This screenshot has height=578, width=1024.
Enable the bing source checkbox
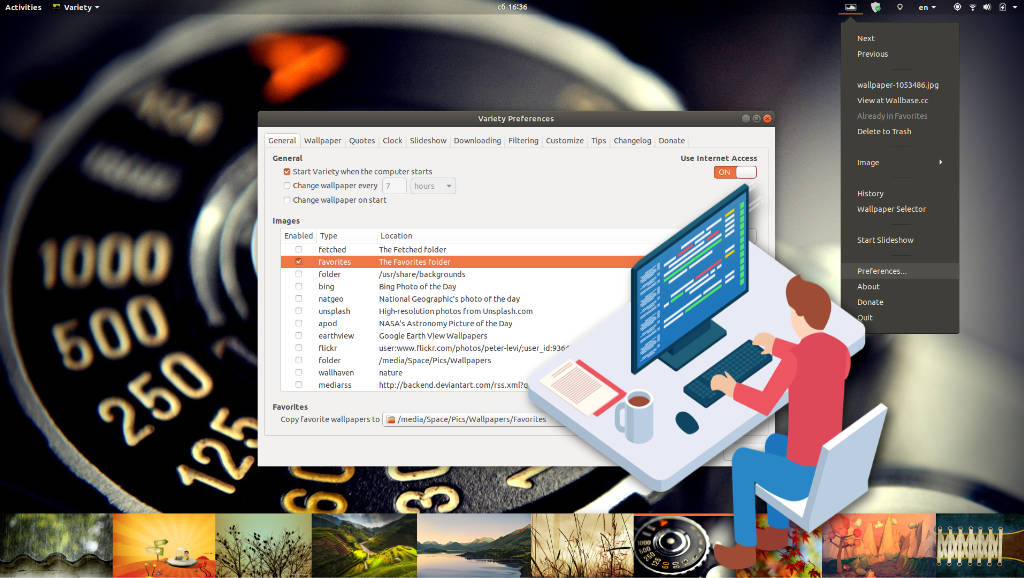click(x=298, y=287)
